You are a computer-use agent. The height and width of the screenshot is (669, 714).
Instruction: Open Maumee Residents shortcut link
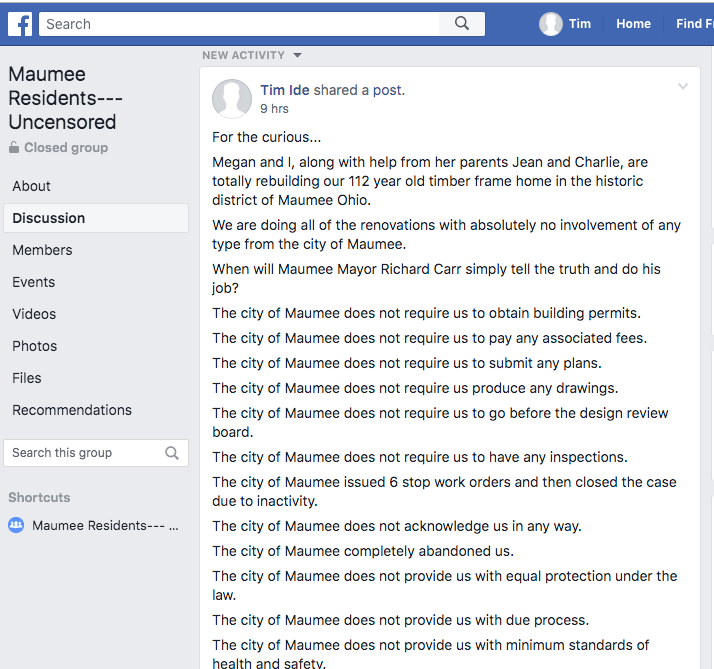105,525
